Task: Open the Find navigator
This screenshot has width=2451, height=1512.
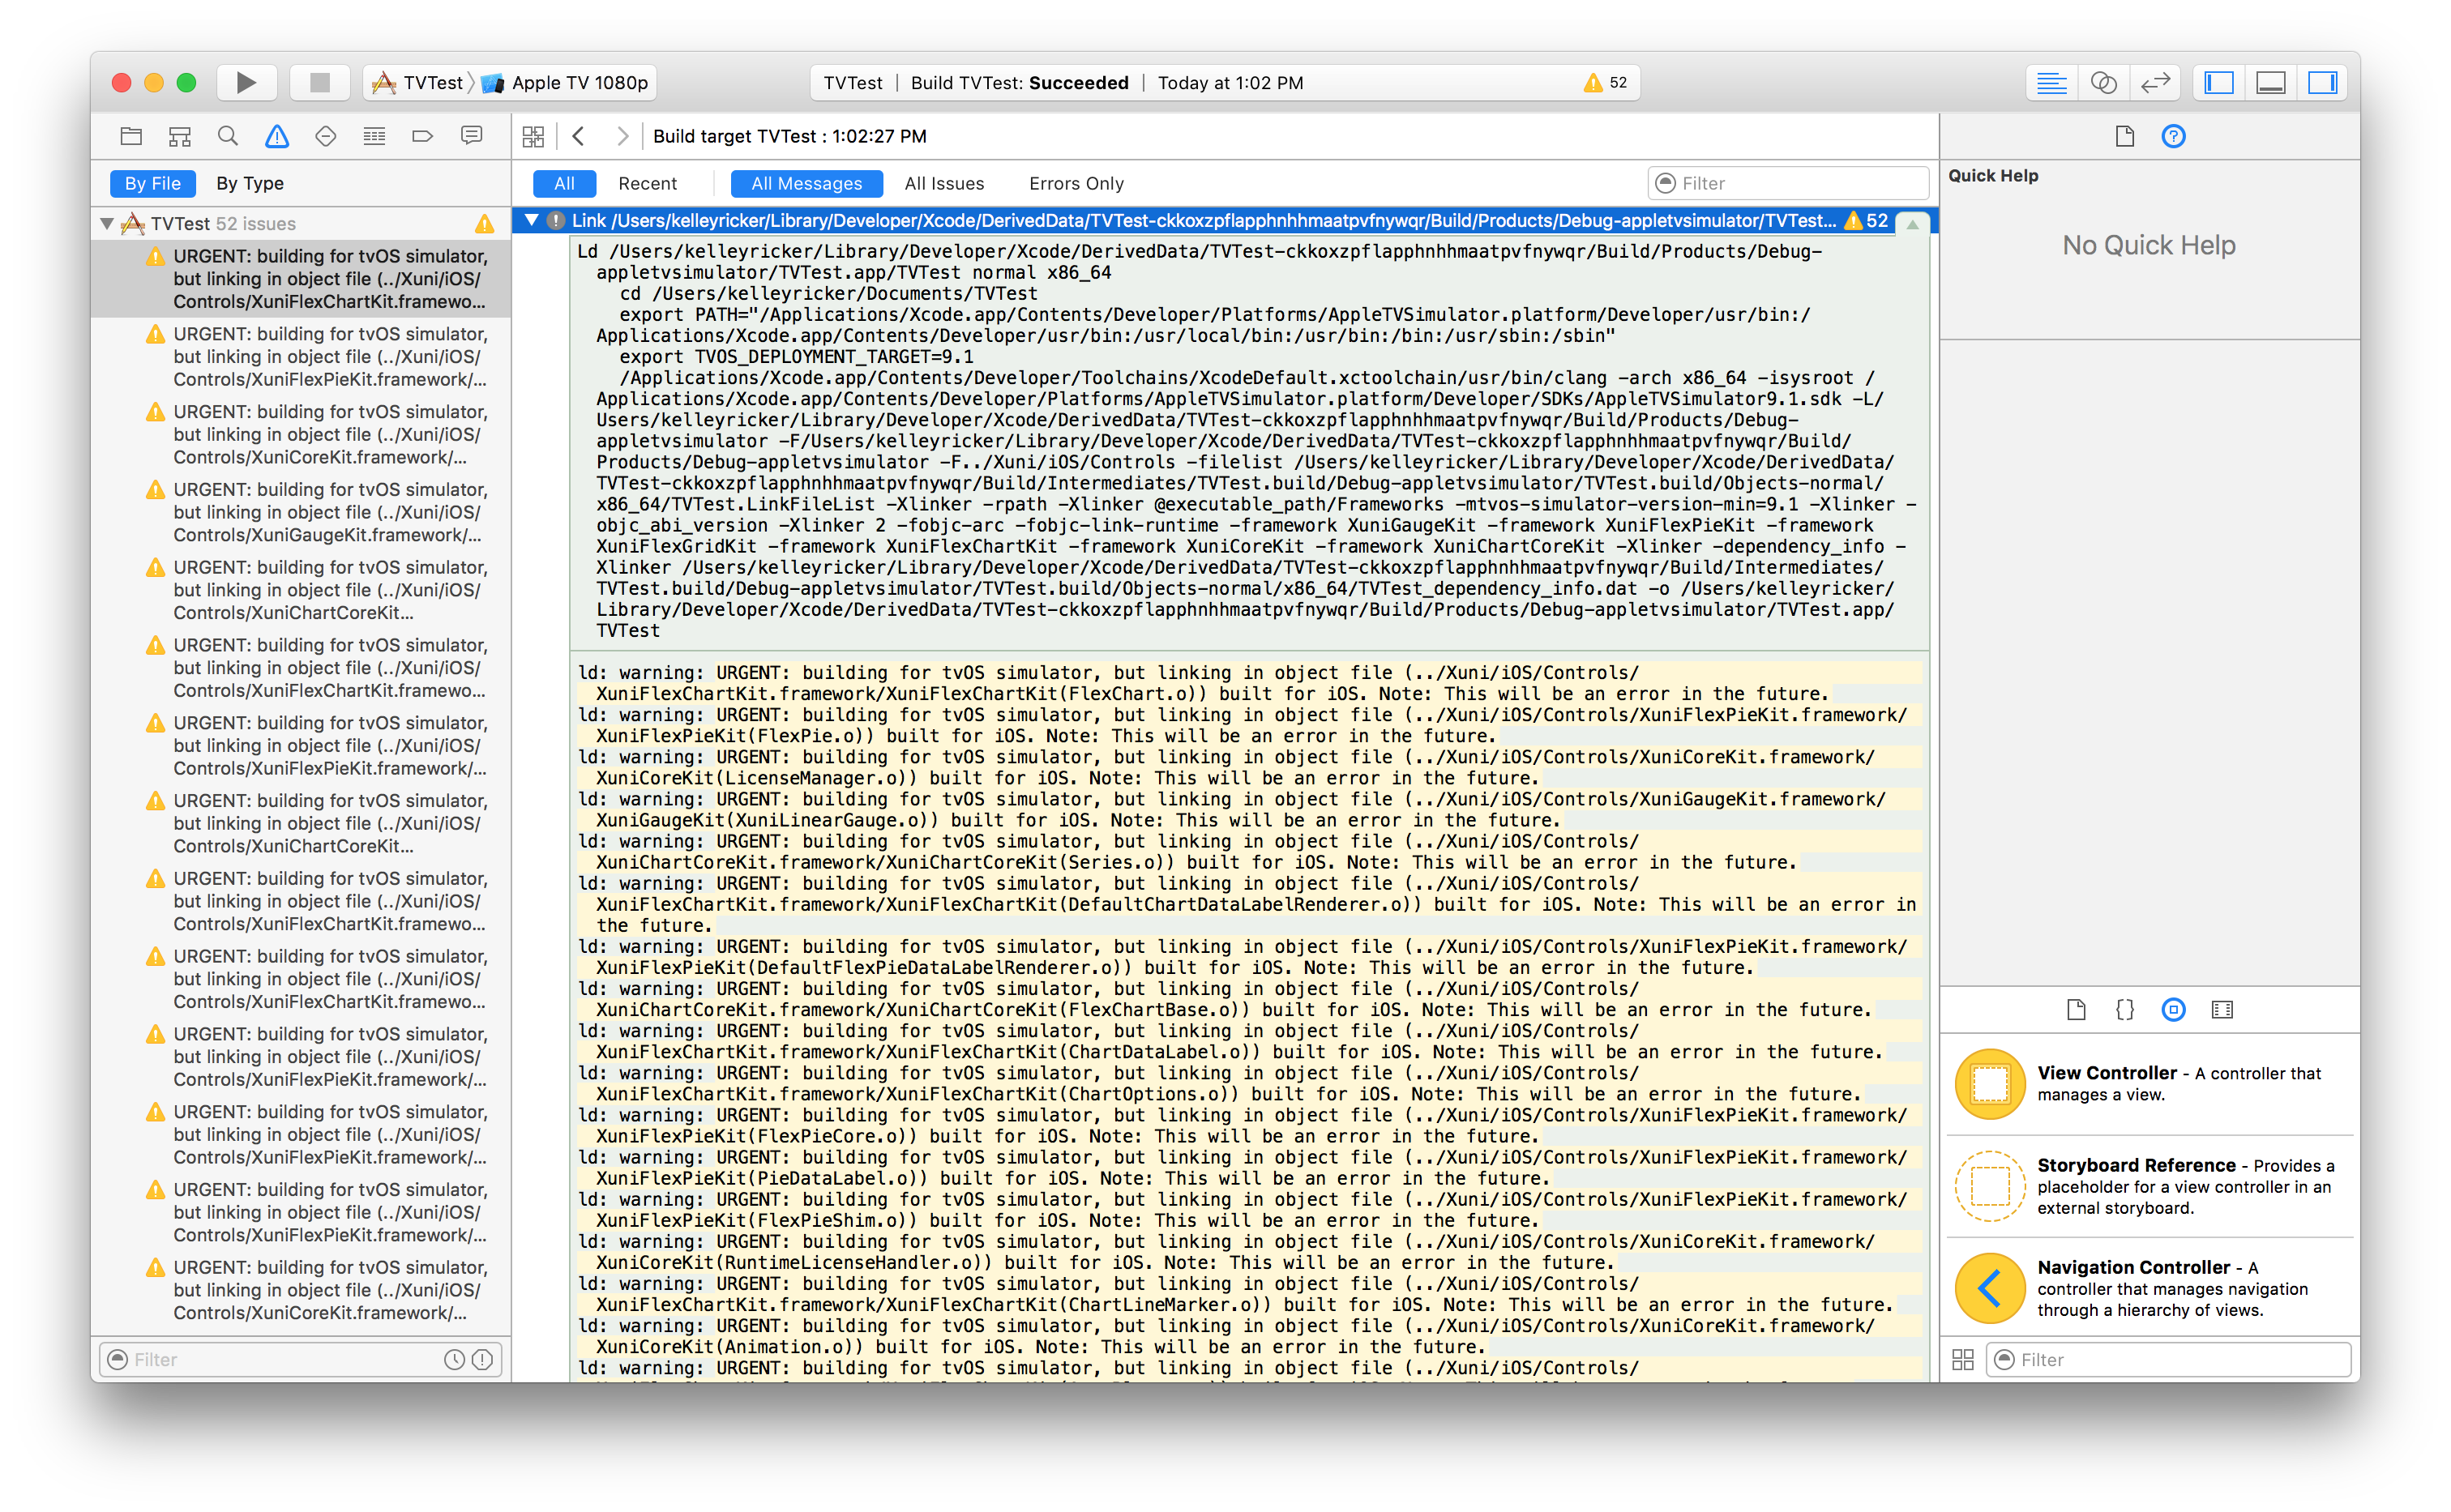Action: [228, 136]
